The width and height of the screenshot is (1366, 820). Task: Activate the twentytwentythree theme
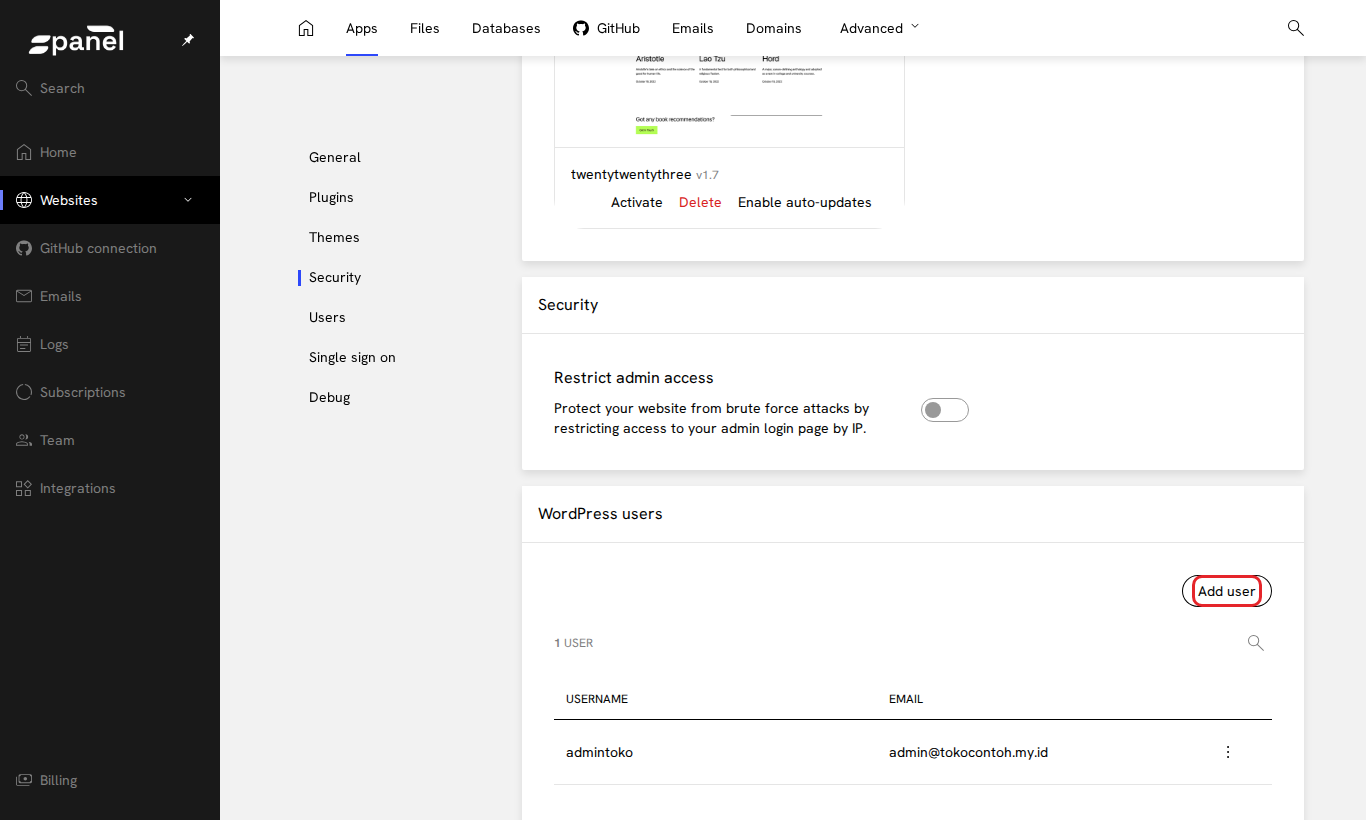pyautogui.click(x=637, y=202)
